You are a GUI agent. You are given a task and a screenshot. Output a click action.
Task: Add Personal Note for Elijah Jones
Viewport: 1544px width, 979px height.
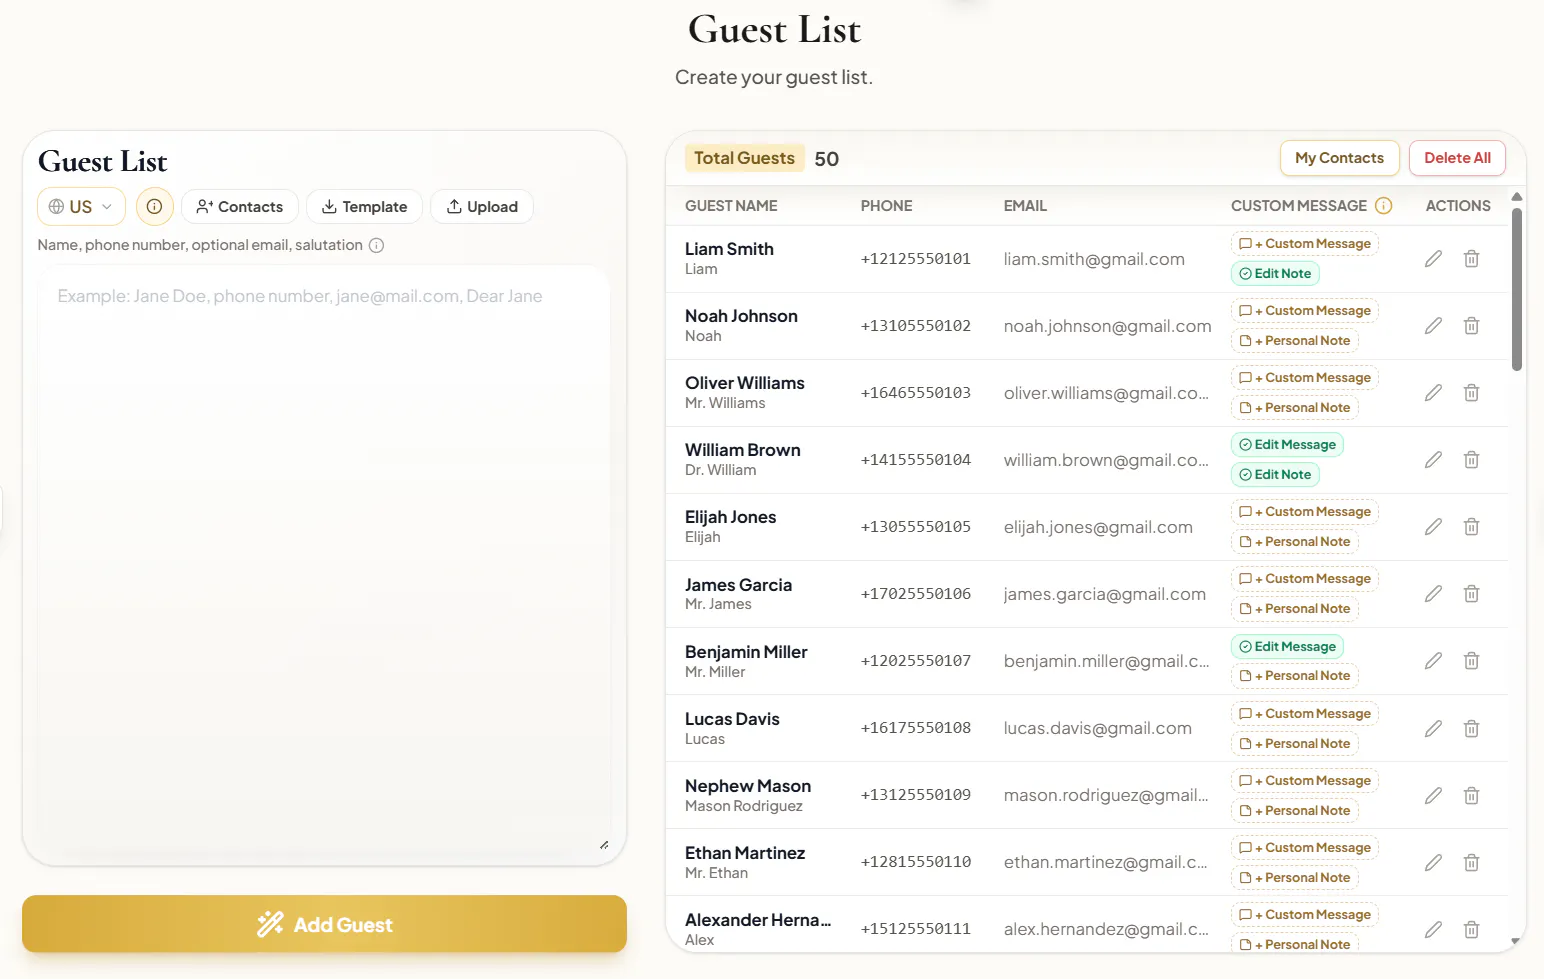(x=1295, y=542)
